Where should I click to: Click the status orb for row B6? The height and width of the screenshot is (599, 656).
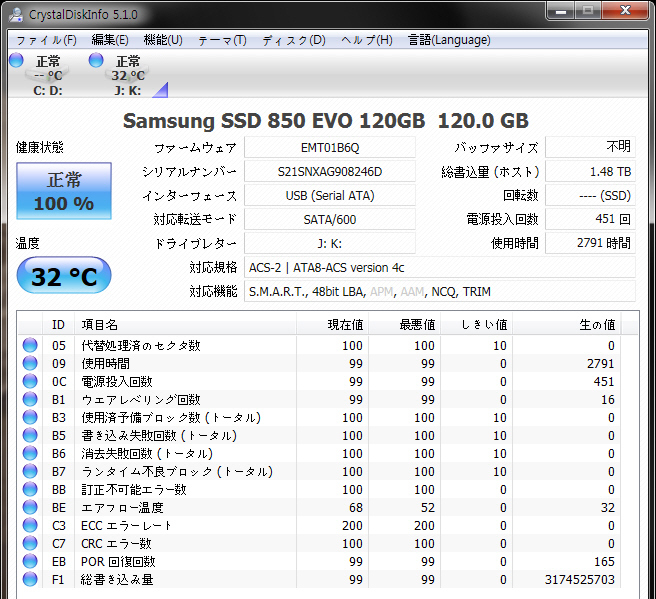tap(30, 453)
